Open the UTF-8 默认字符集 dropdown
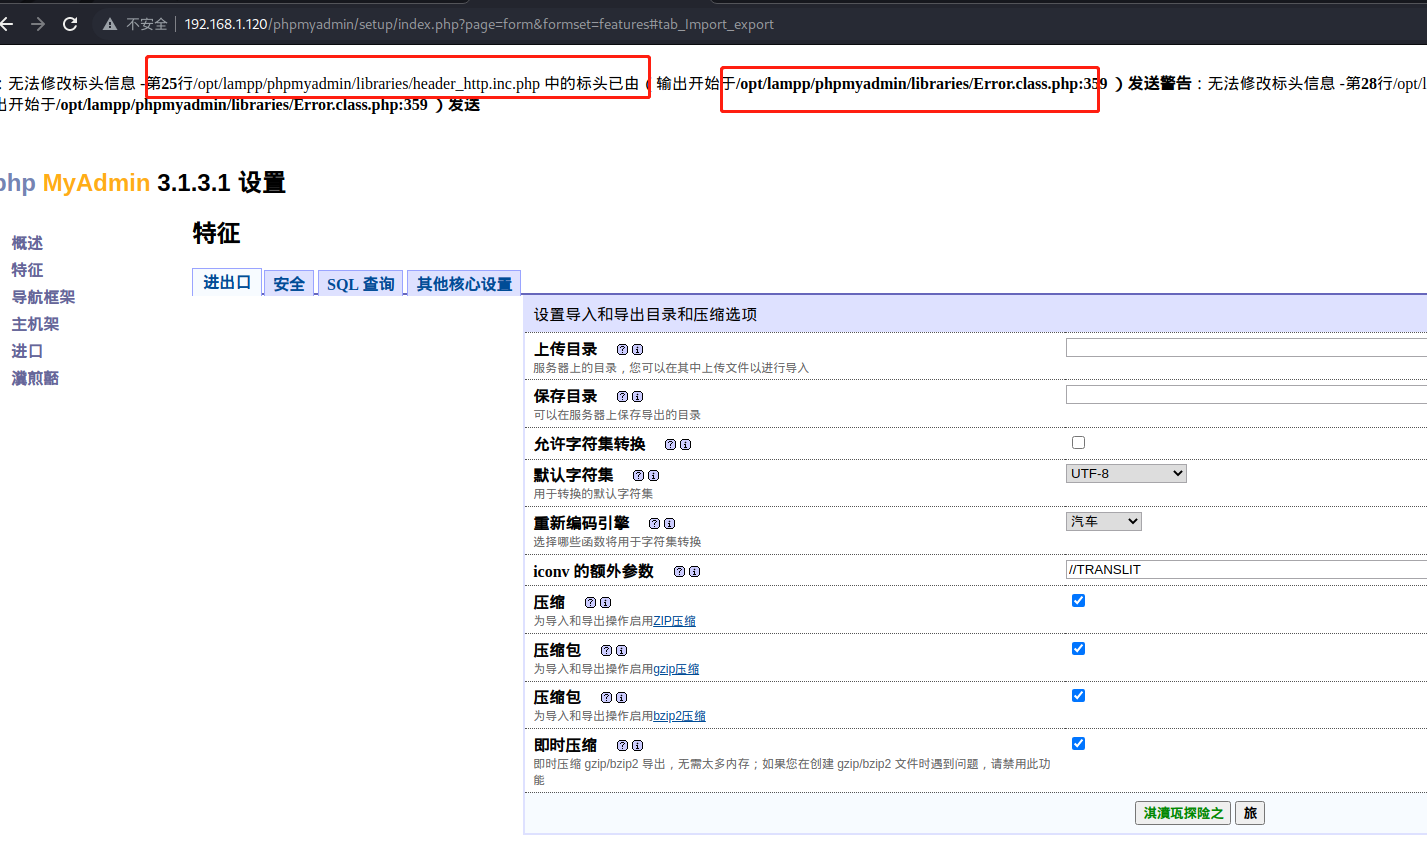The width and height of the screenshot is (1427, 856). coord(1126,474)
